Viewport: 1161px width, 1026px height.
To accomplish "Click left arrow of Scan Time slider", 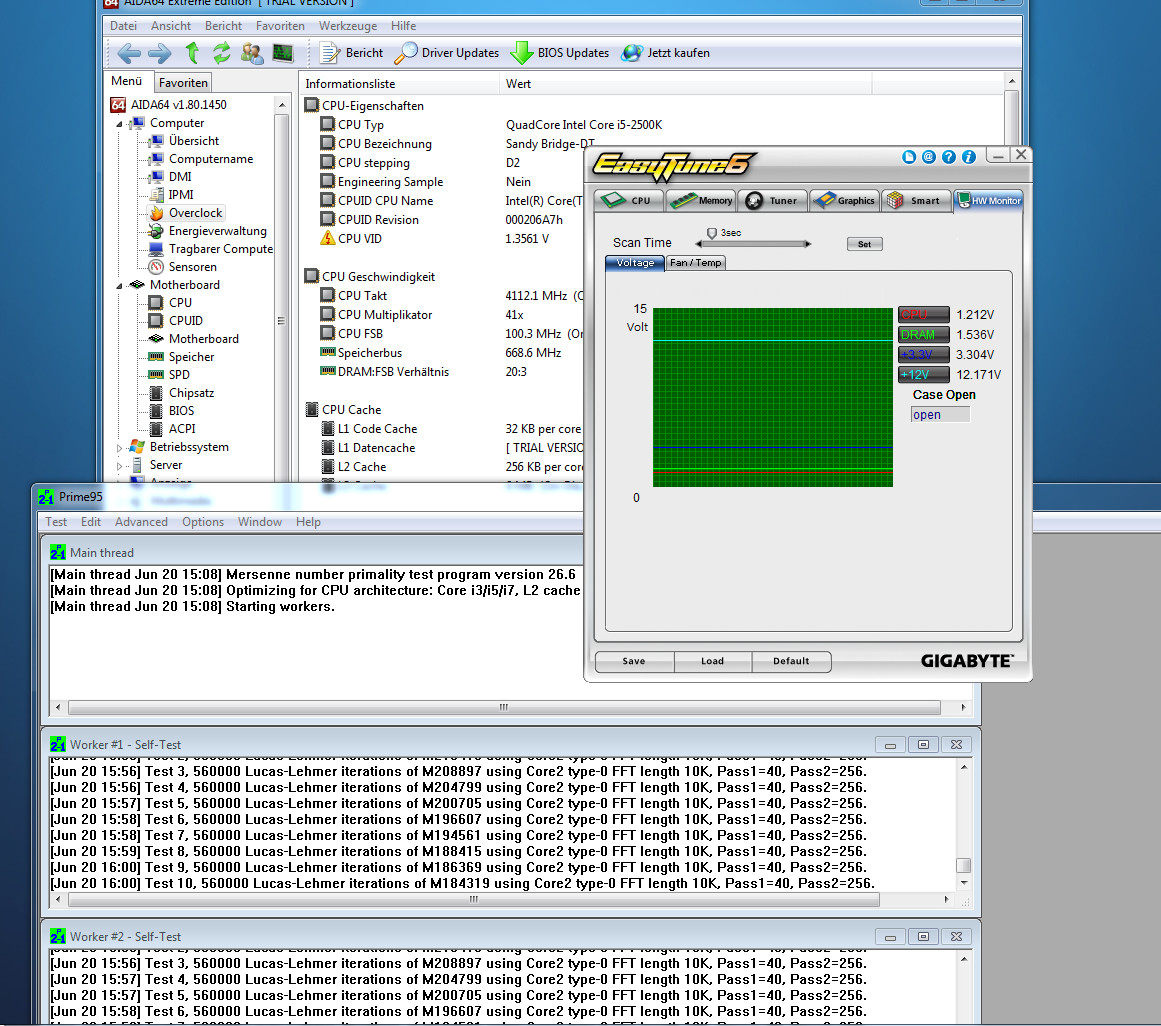I will pos(699,244).
